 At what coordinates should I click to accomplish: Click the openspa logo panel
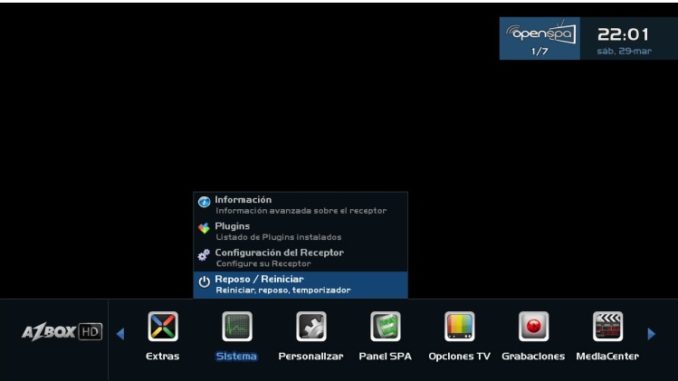pyautogui.click(x=540, y=38)
